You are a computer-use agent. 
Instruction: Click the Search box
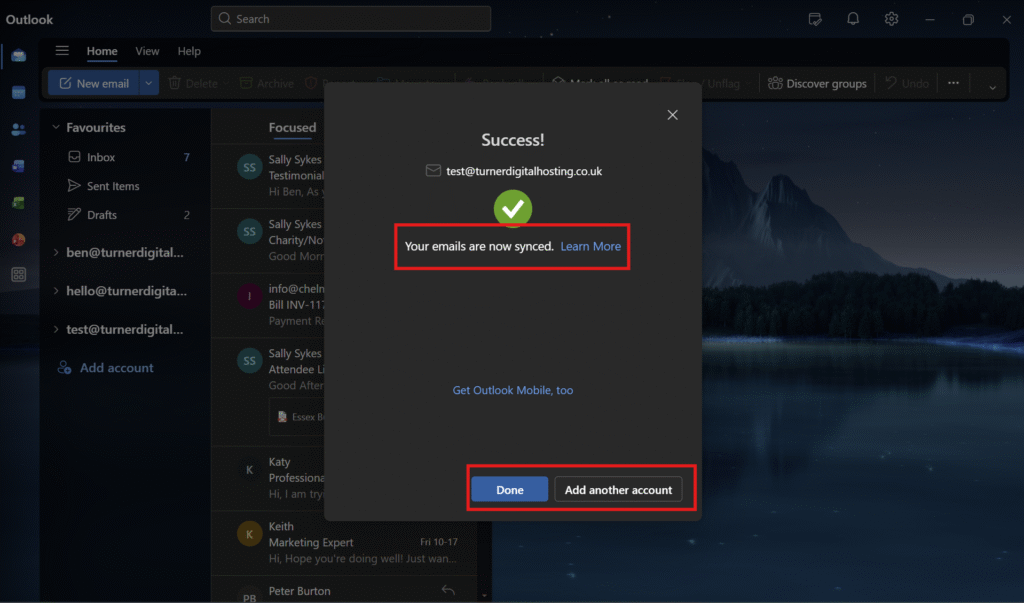(351, 19)
